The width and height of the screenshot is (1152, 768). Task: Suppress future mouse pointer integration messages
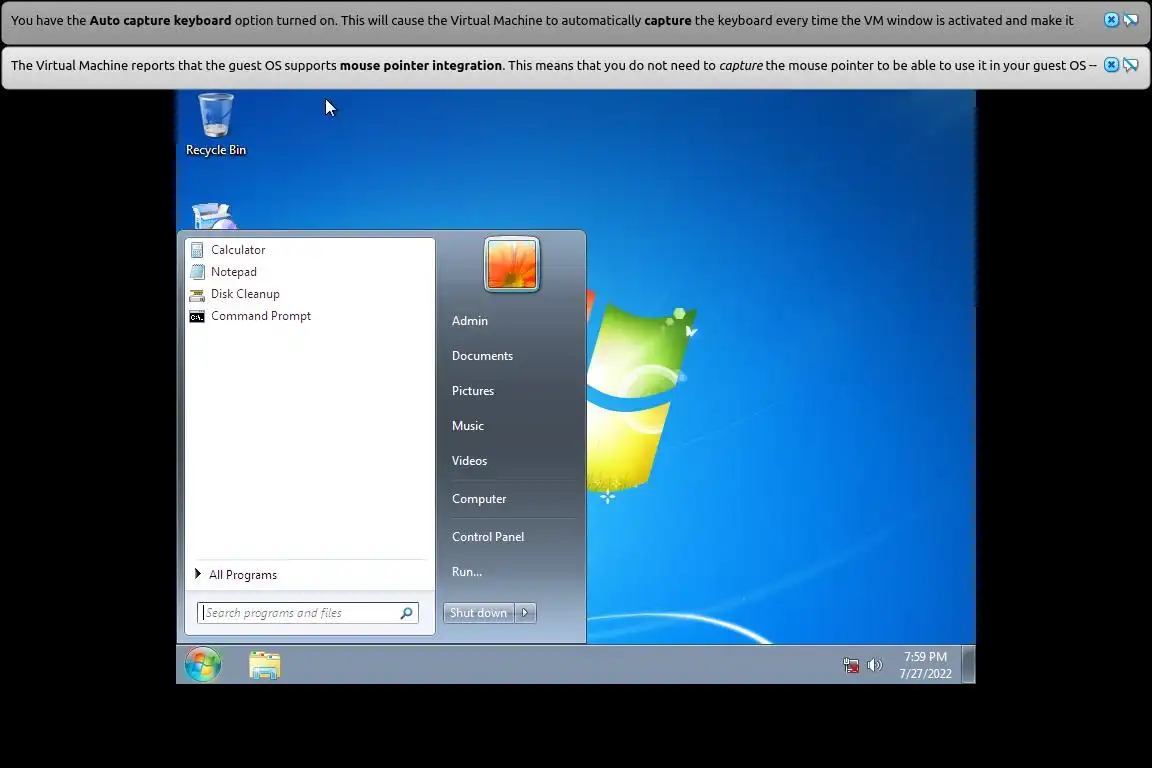[1131, 65]
